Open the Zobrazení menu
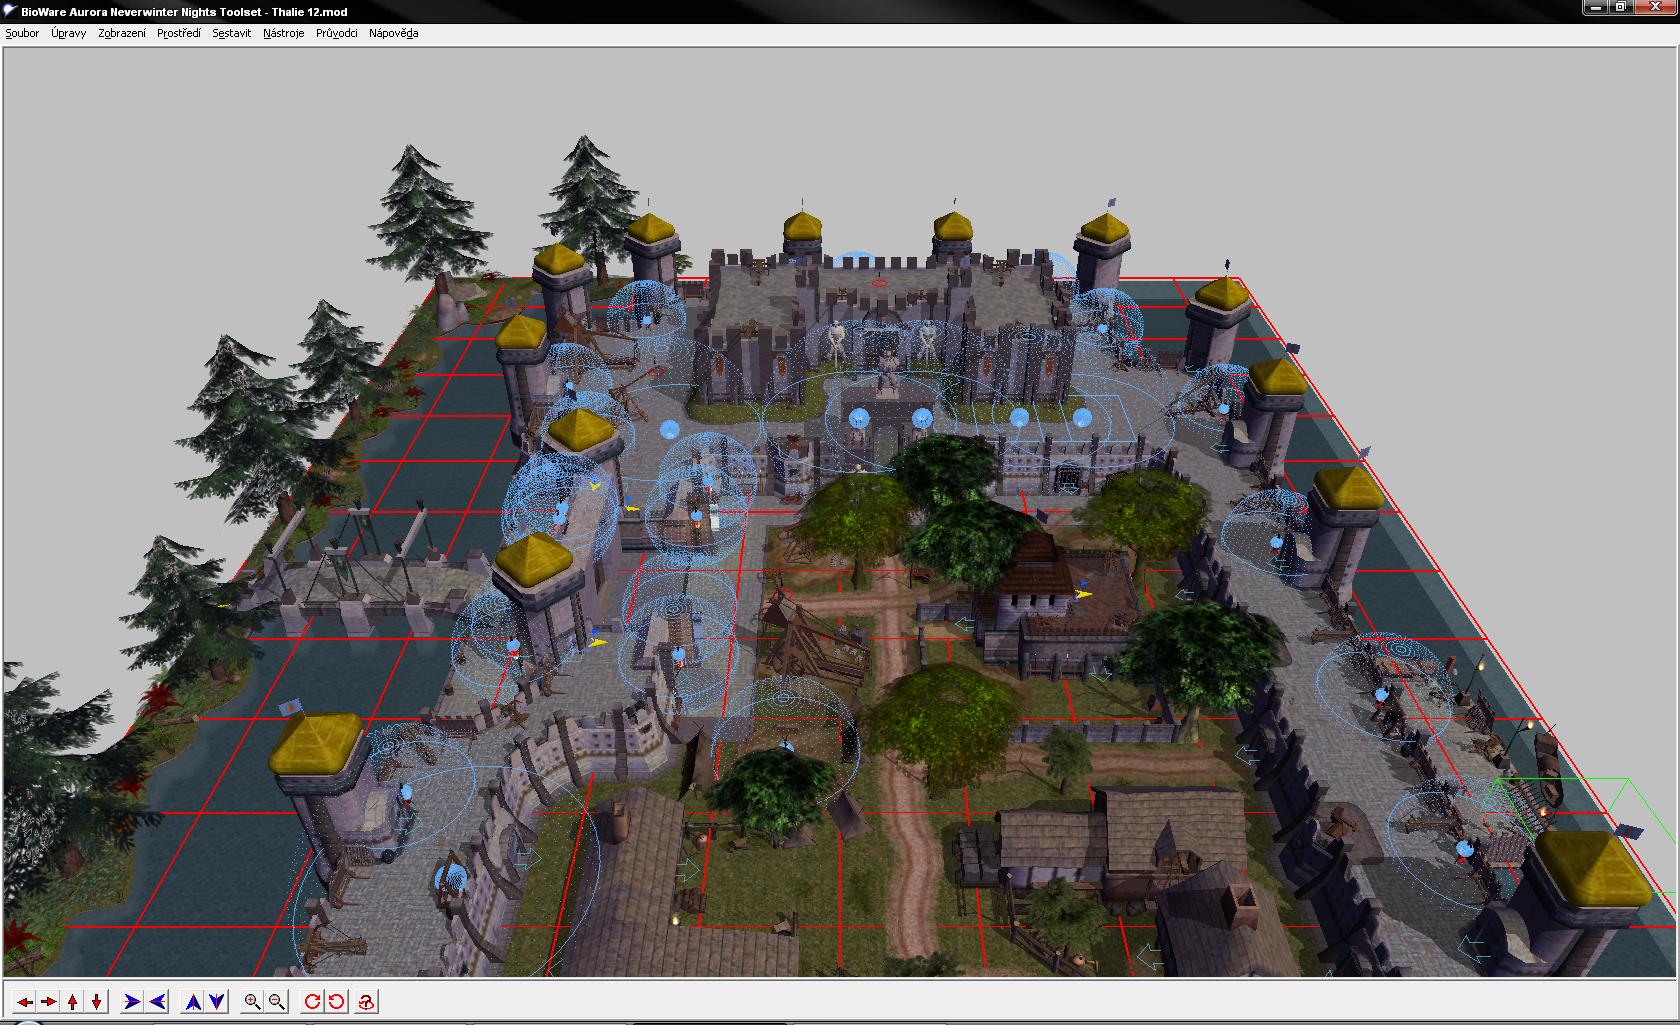Image resolution: width=1680 pixels, height=1025 pixels. pos(122,33)
